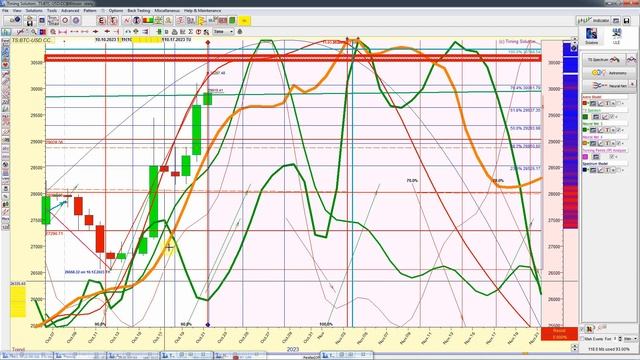
Task: Expand the orange Neural Net options arrow
Action: pos(623,143)
